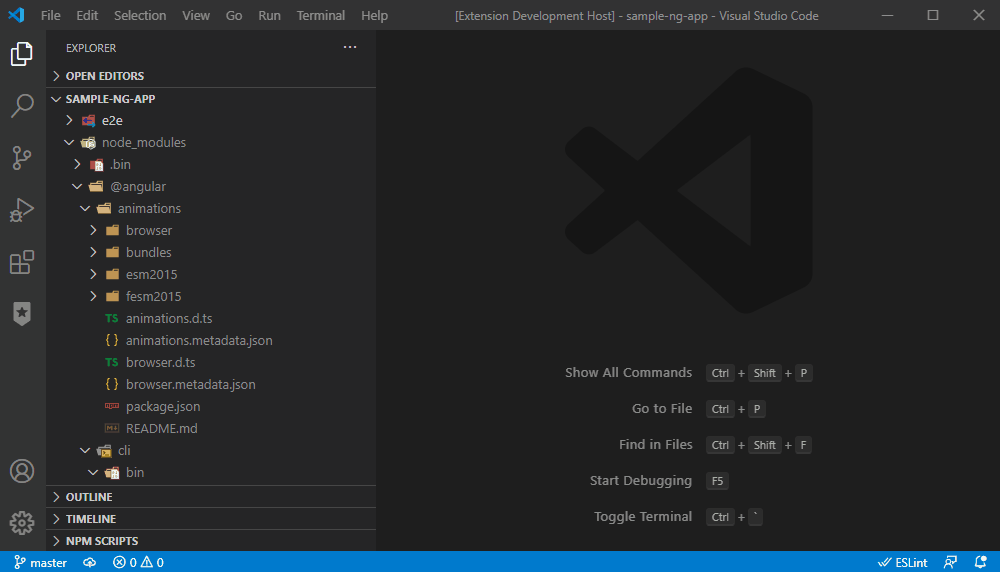1000x572 pixels.
Task: Collapse the @angular folder chevron
Action: point(77,186)
